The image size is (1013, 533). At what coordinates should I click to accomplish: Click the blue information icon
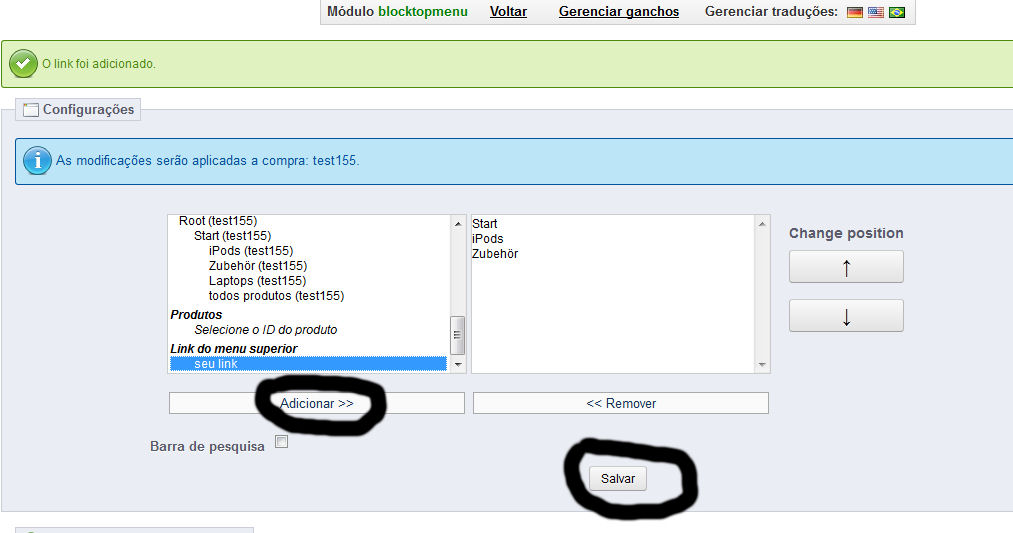[x=37, y=160]
